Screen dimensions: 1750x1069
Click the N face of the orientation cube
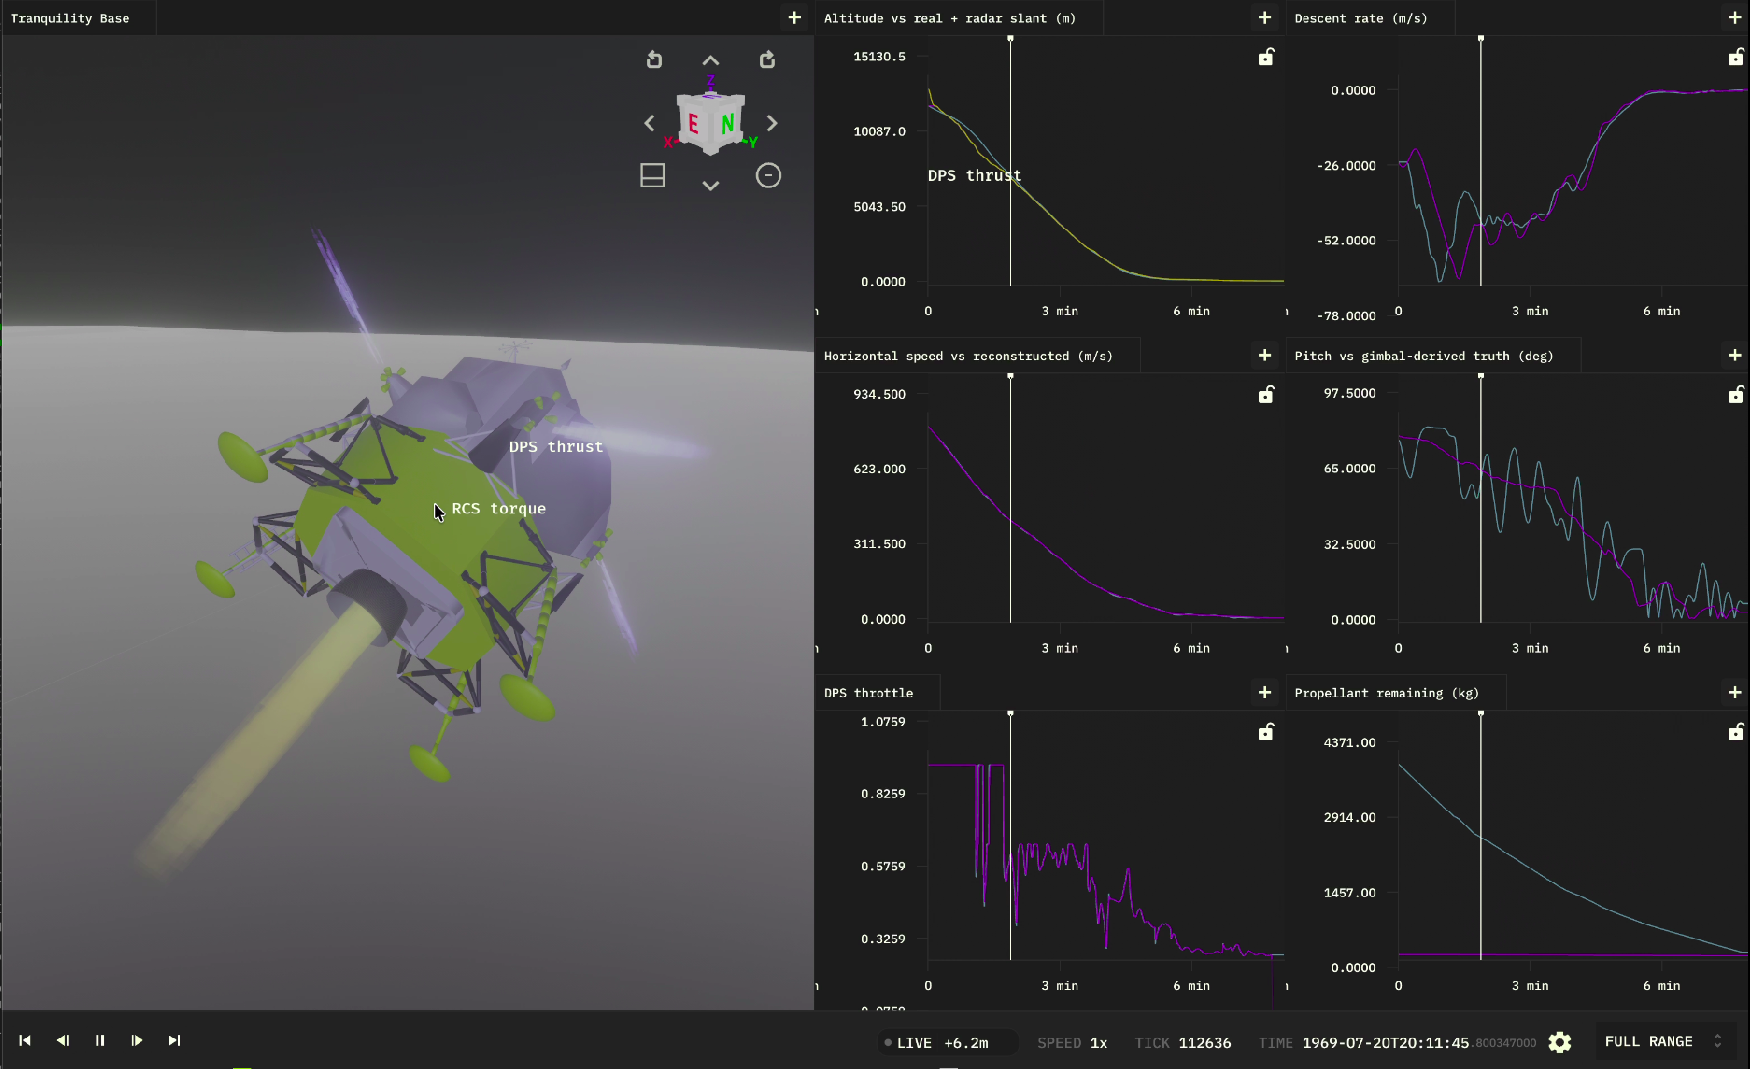click(727, 124)
